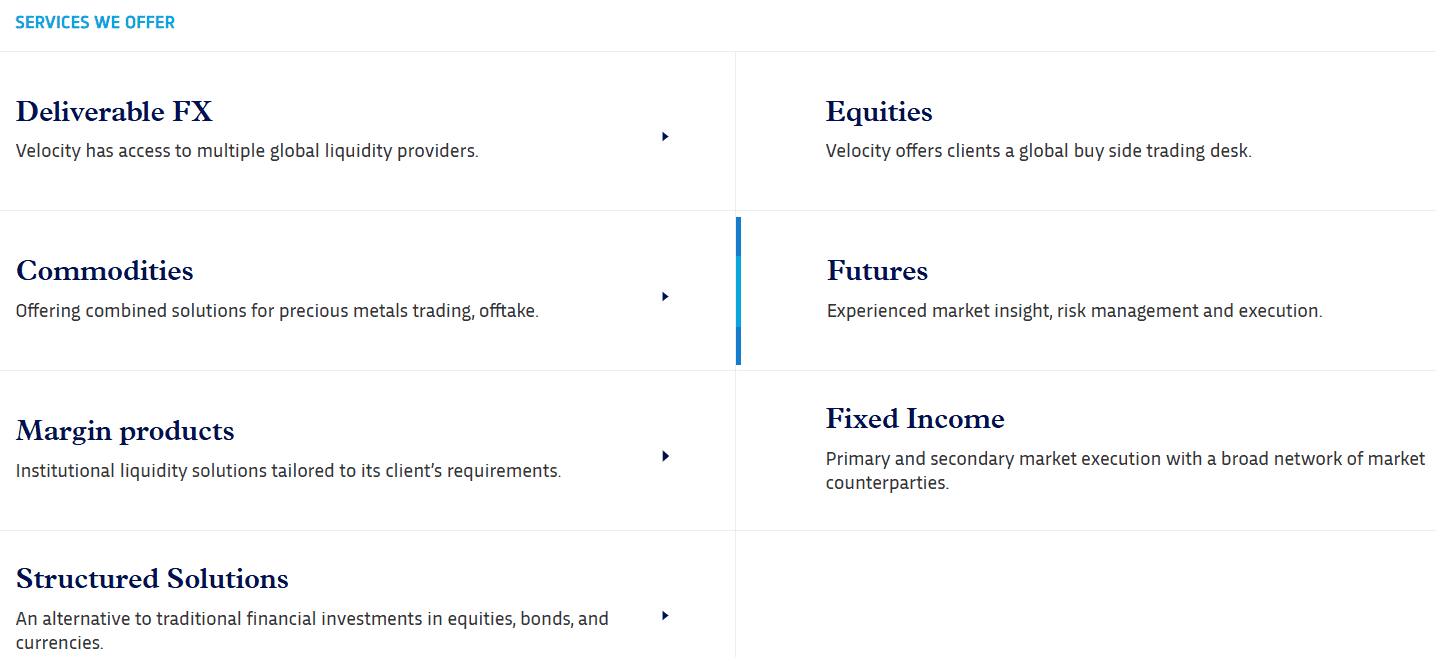Viewport: 1436px width, 657px height.
Task: Click the institutional liquidity solutions text
Action: pos(288,471)
